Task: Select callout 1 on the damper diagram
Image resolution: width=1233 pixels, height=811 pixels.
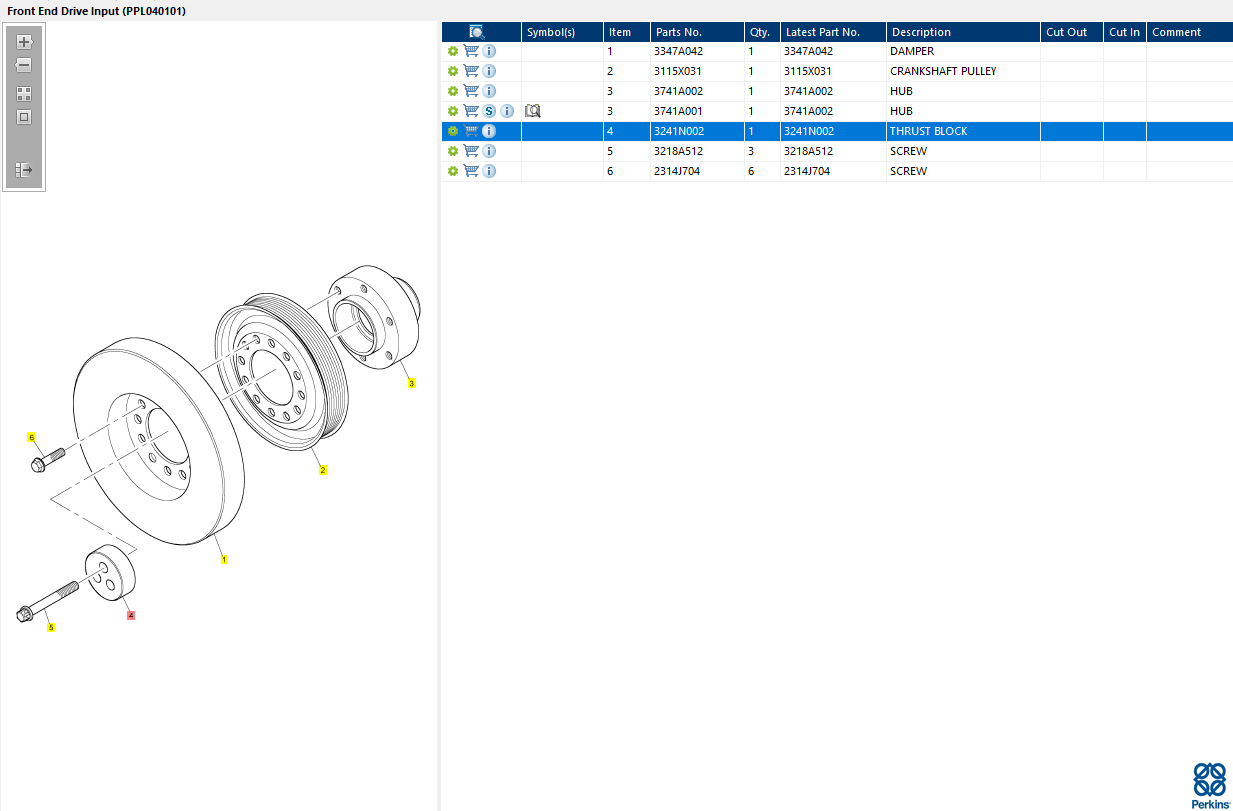Action: point(224,560)
